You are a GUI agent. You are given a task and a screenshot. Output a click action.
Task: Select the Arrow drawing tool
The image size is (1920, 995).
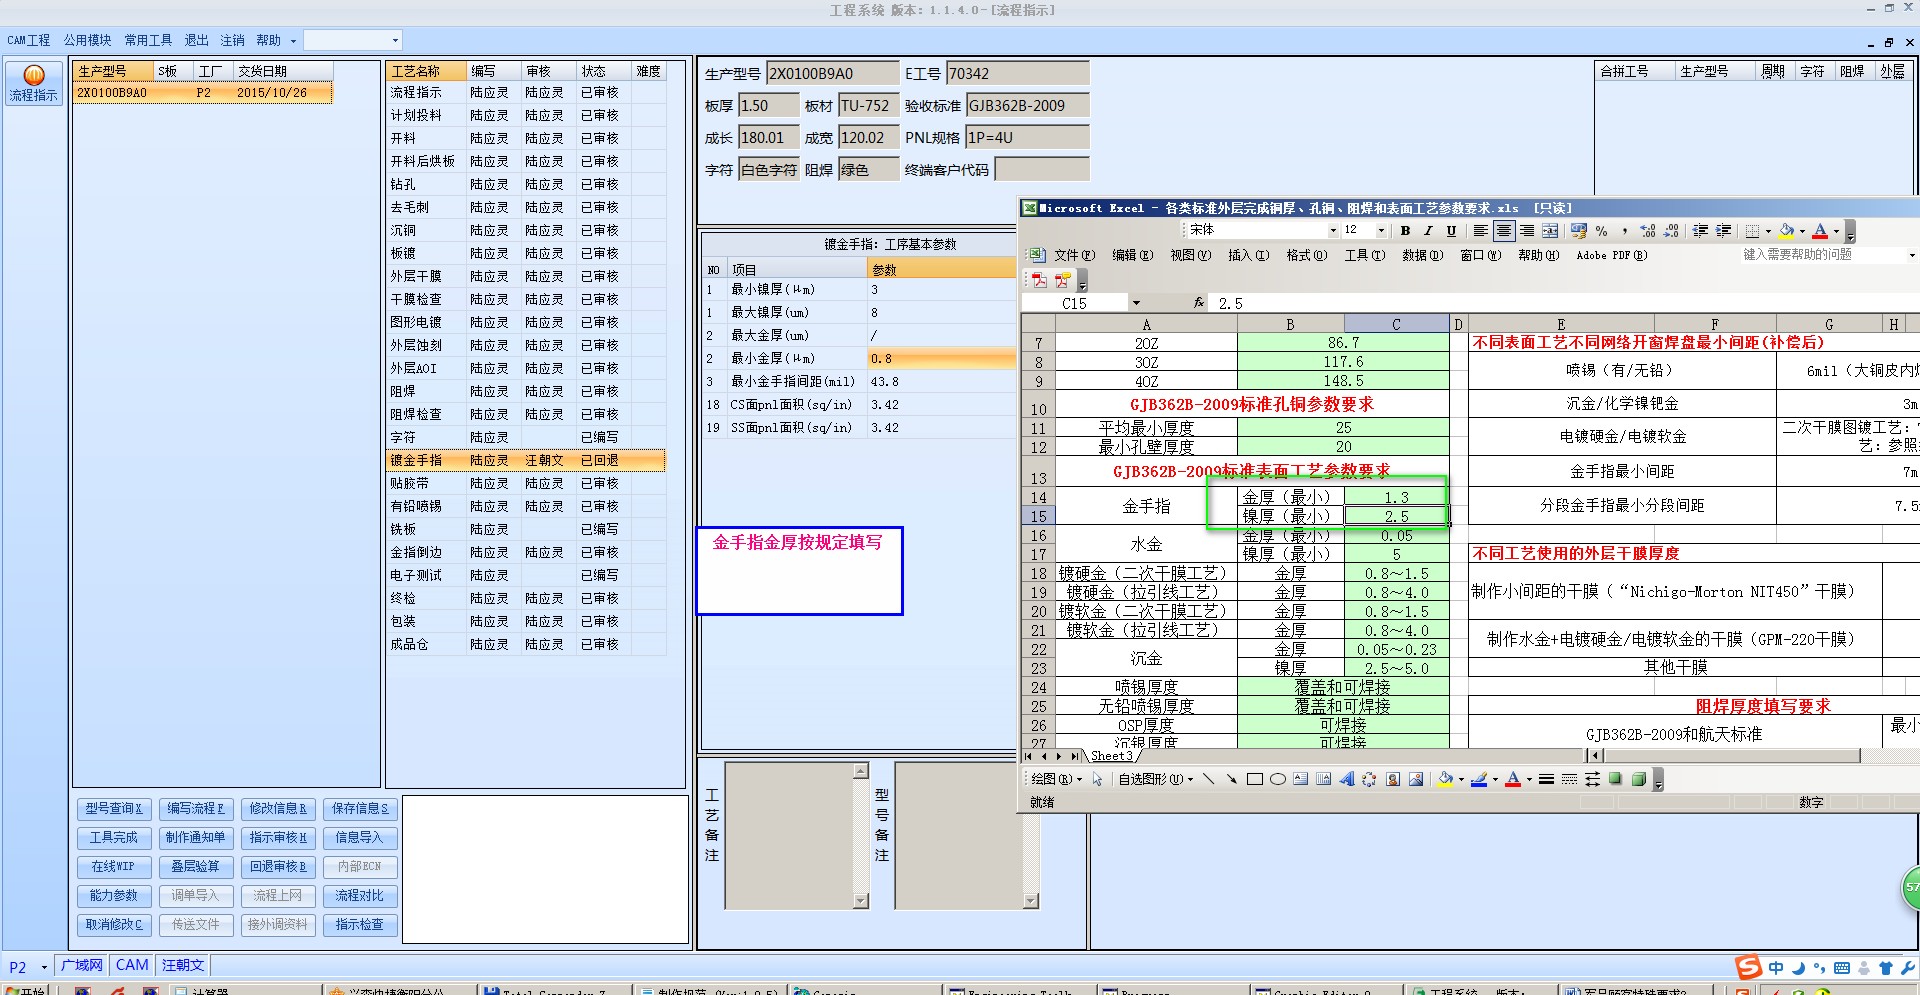[x=1231, y=780]
